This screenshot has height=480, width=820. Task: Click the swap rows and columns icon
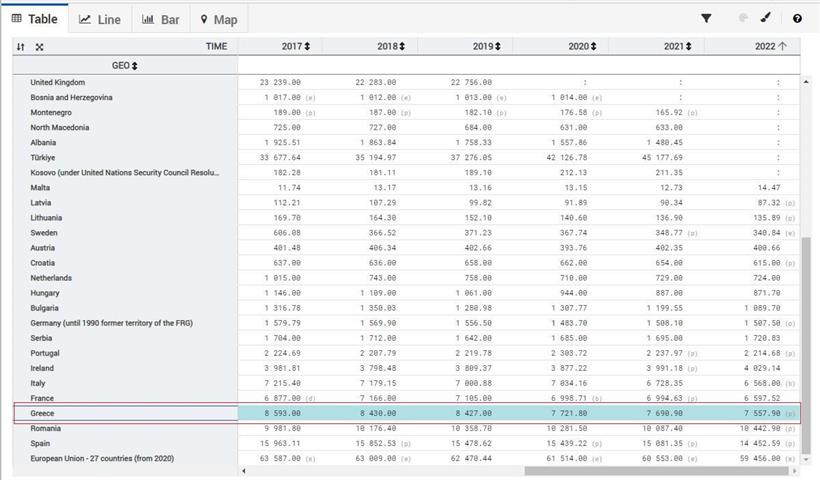(21, 47)
